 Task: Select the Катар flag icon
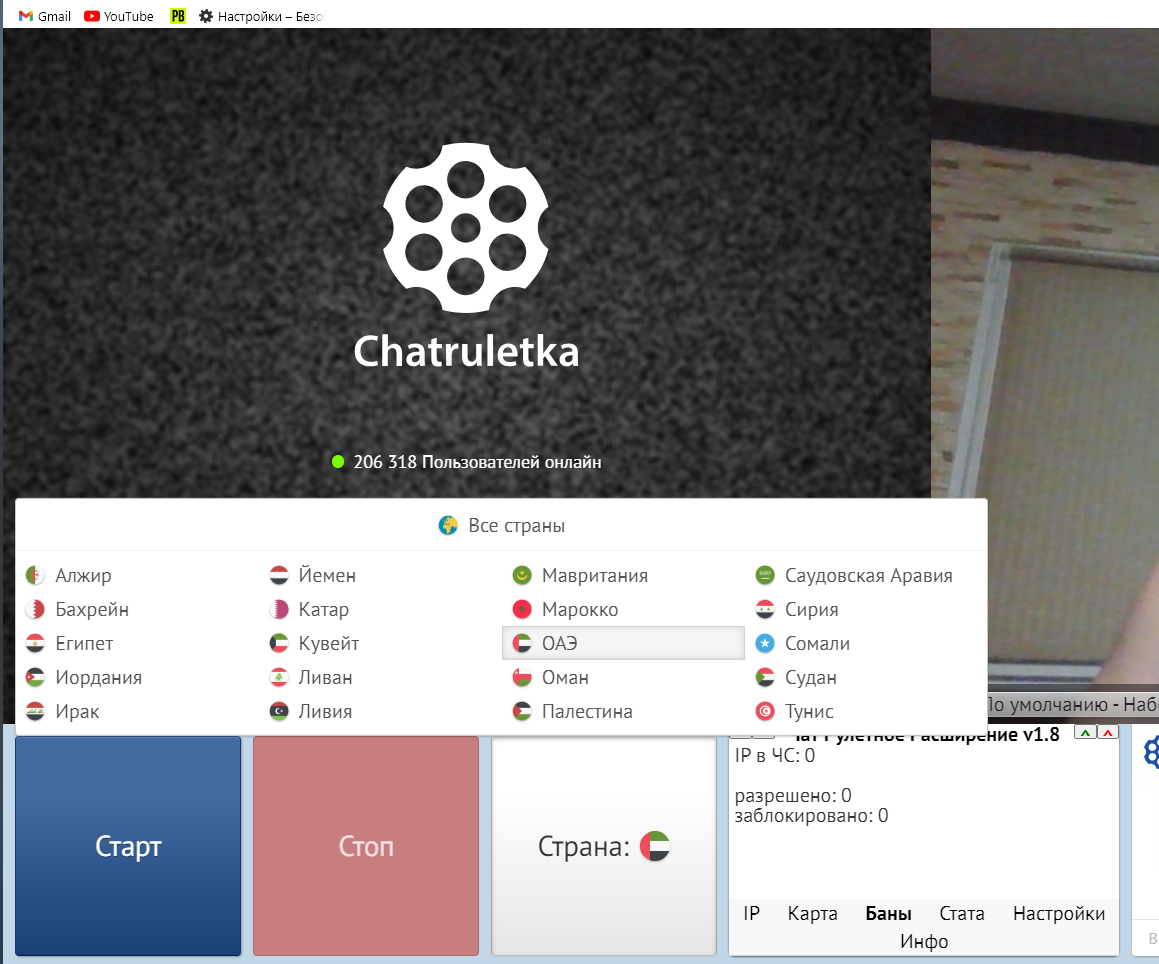pos(279,609)
